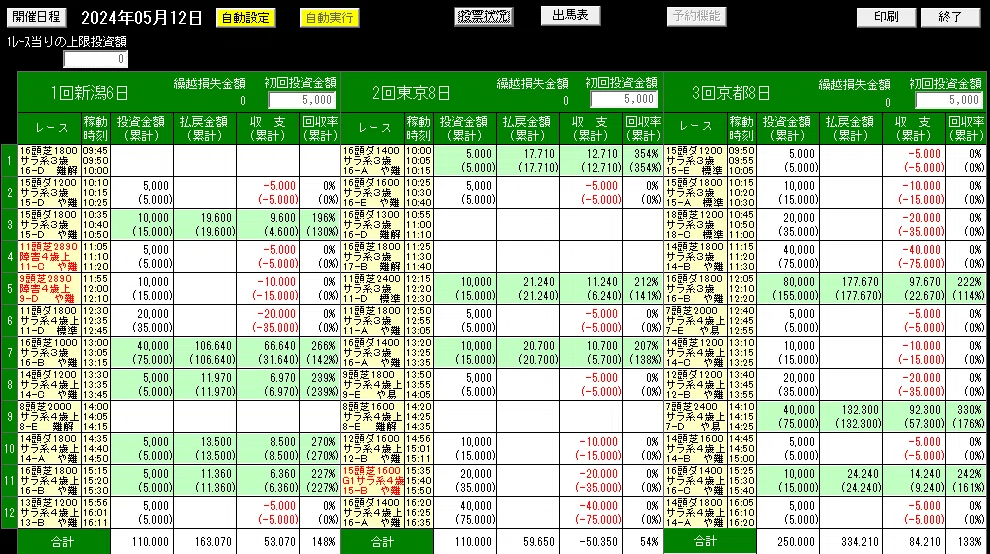Click the 初回投資金額 field for 1回新潟6日
Screen dimensions: 990x554
click(302, 100)
